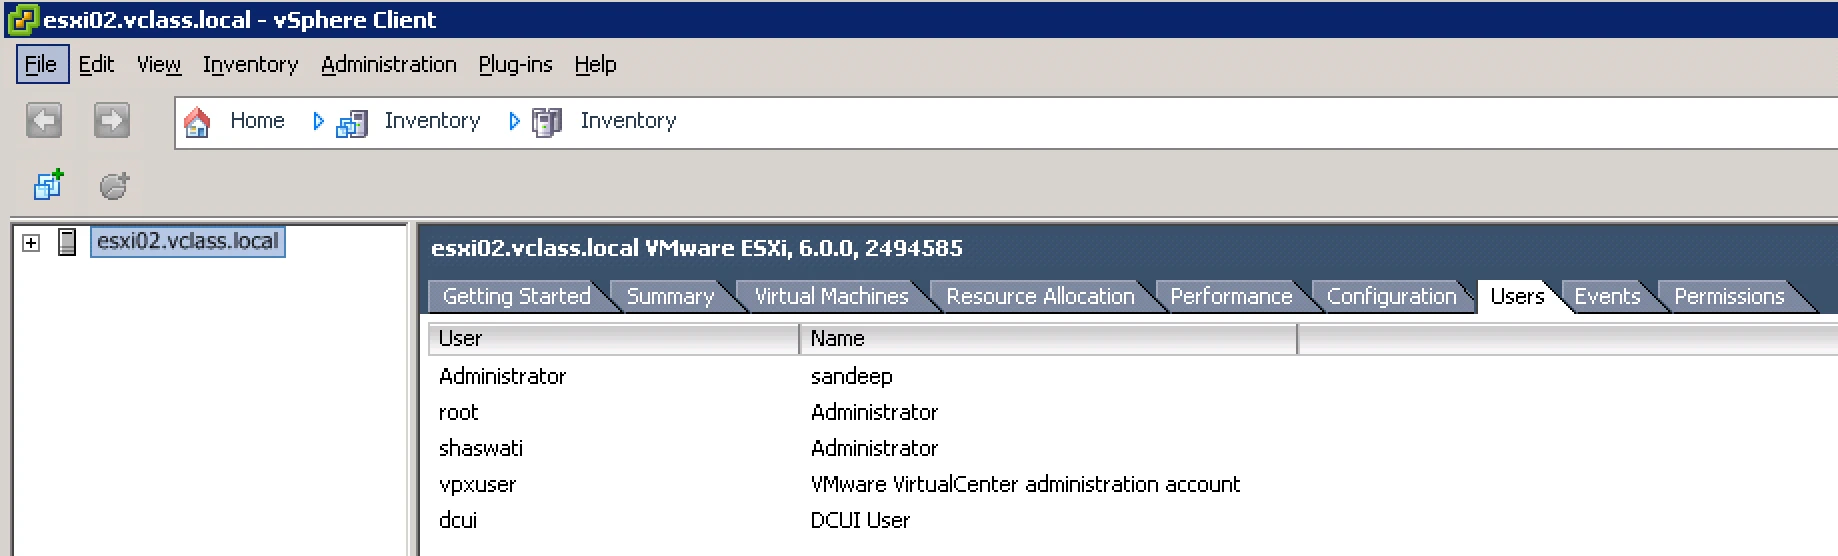This screenshot has width=1838, height=556.
Task: Click the second Inventory breadcrumb icon
Action: tap(547, 122)
